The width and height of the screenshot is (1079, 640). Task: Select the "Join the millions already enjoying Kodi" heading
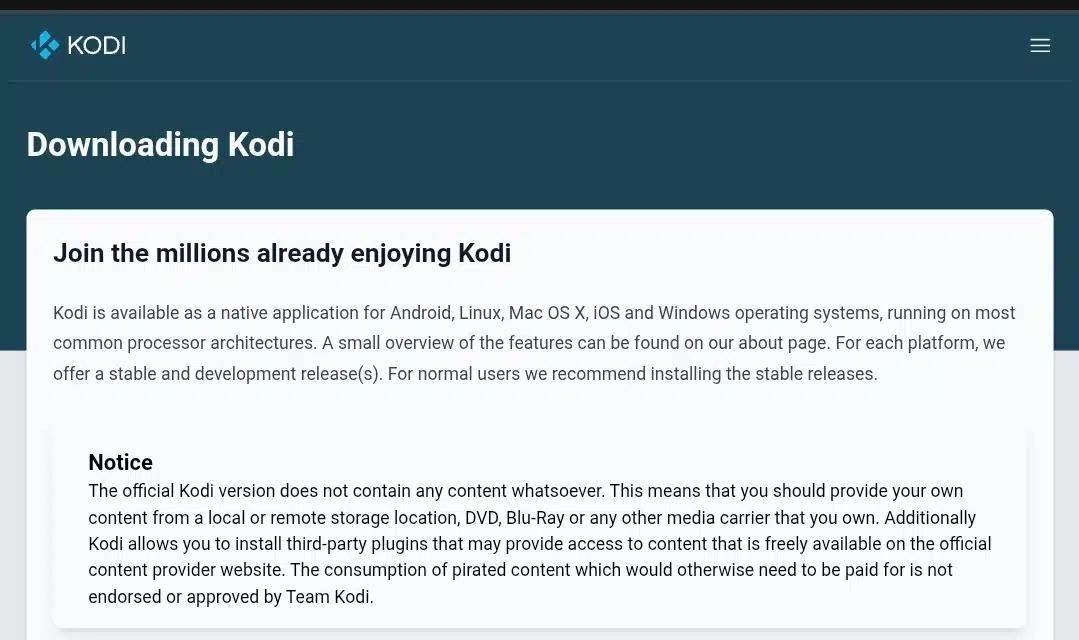click(x=282, y=253)
